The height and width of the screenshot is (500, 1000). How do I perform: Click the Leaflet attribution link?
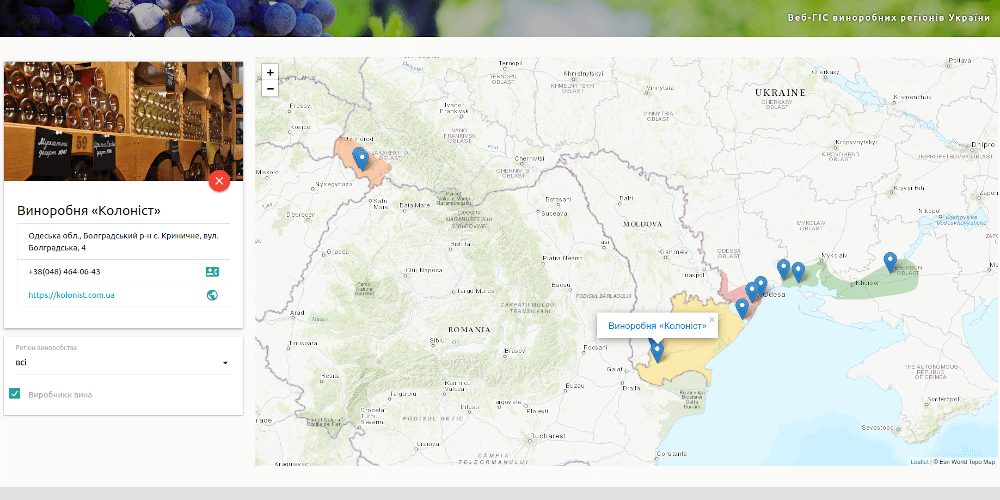coord(919,462)
